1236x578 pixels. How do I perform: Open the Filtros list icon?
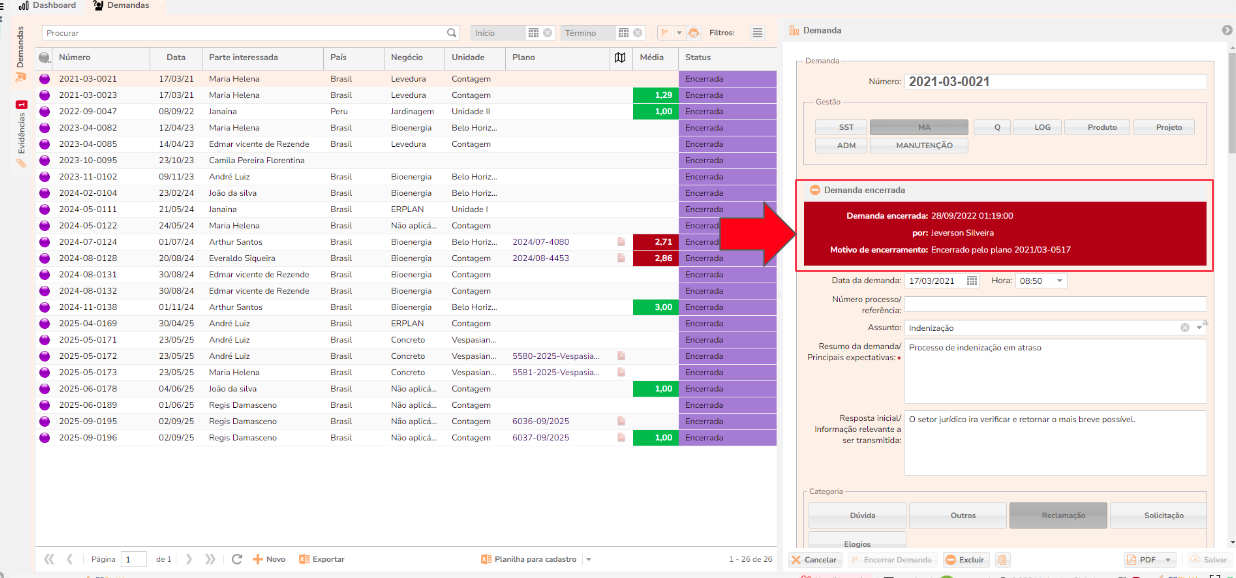click(757, 33)
